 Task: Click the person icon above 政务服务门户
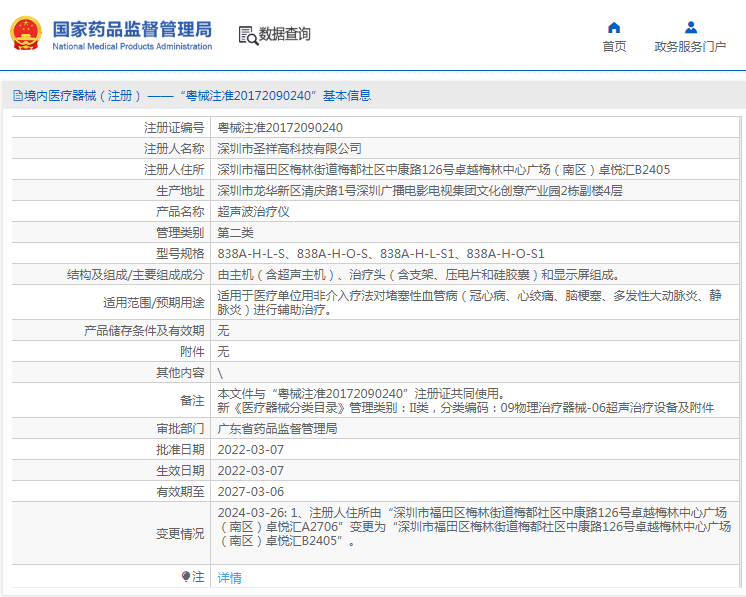[690, 27]
